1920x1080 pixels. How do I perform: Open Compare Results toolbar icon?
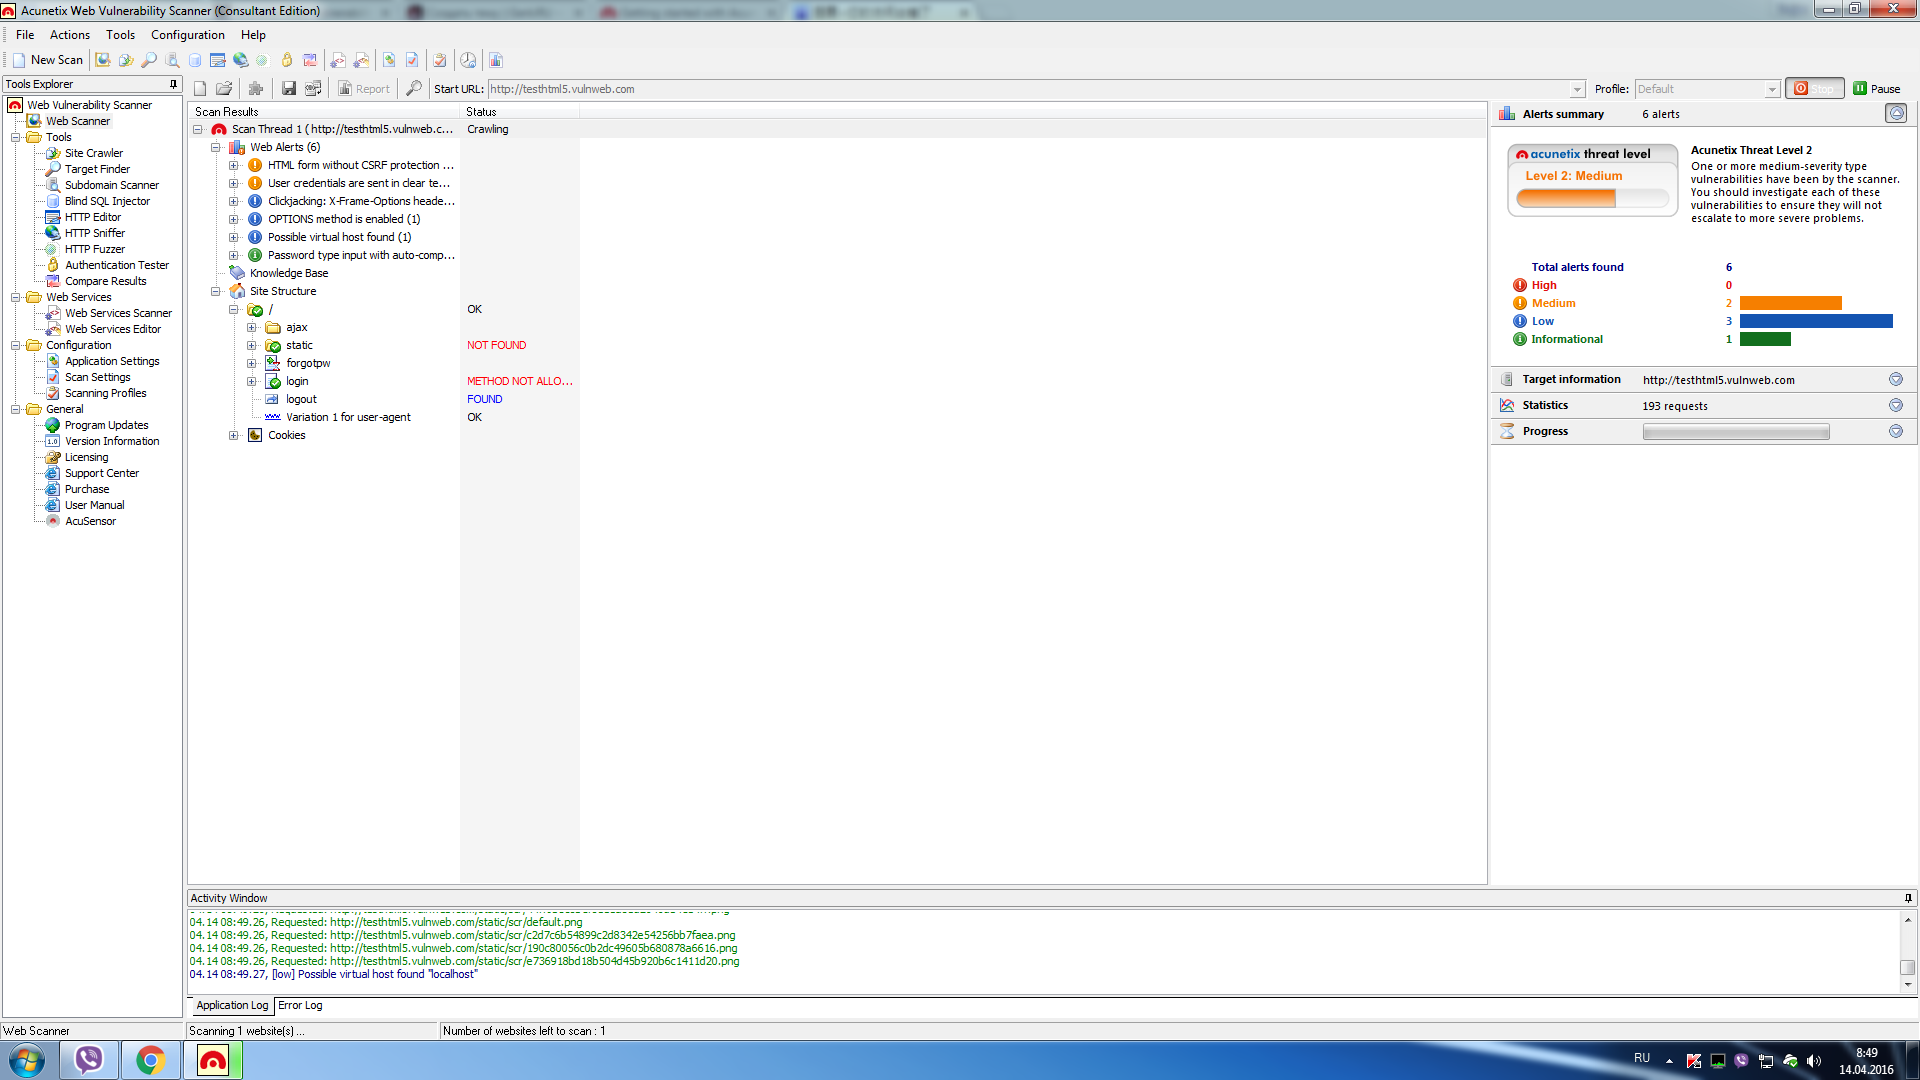[x=310, y=60]
